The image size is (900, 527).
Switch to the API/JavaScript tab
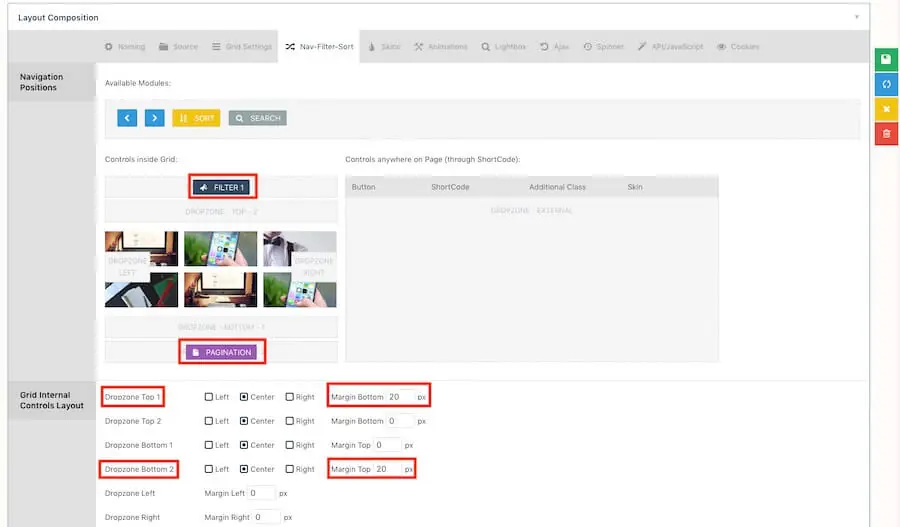tap(670, 46)
